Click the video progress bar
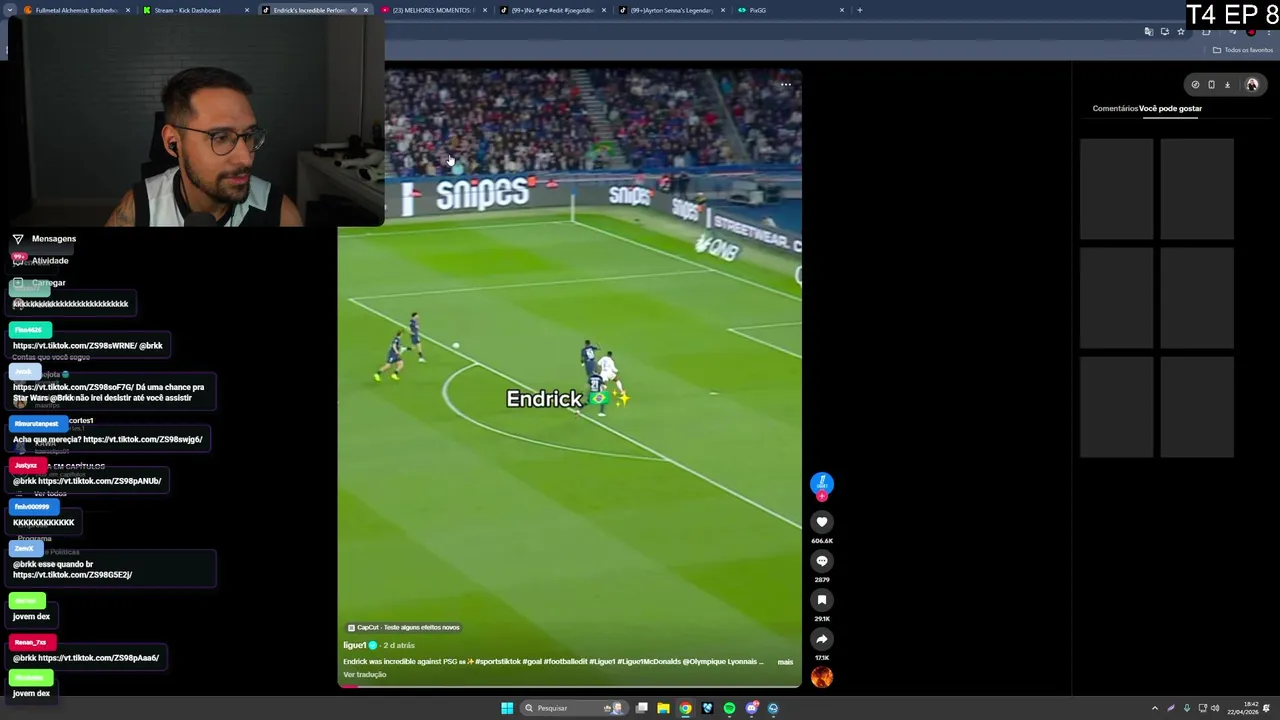The width and height of the screenshot is (1280, 720). click(569, 687)
